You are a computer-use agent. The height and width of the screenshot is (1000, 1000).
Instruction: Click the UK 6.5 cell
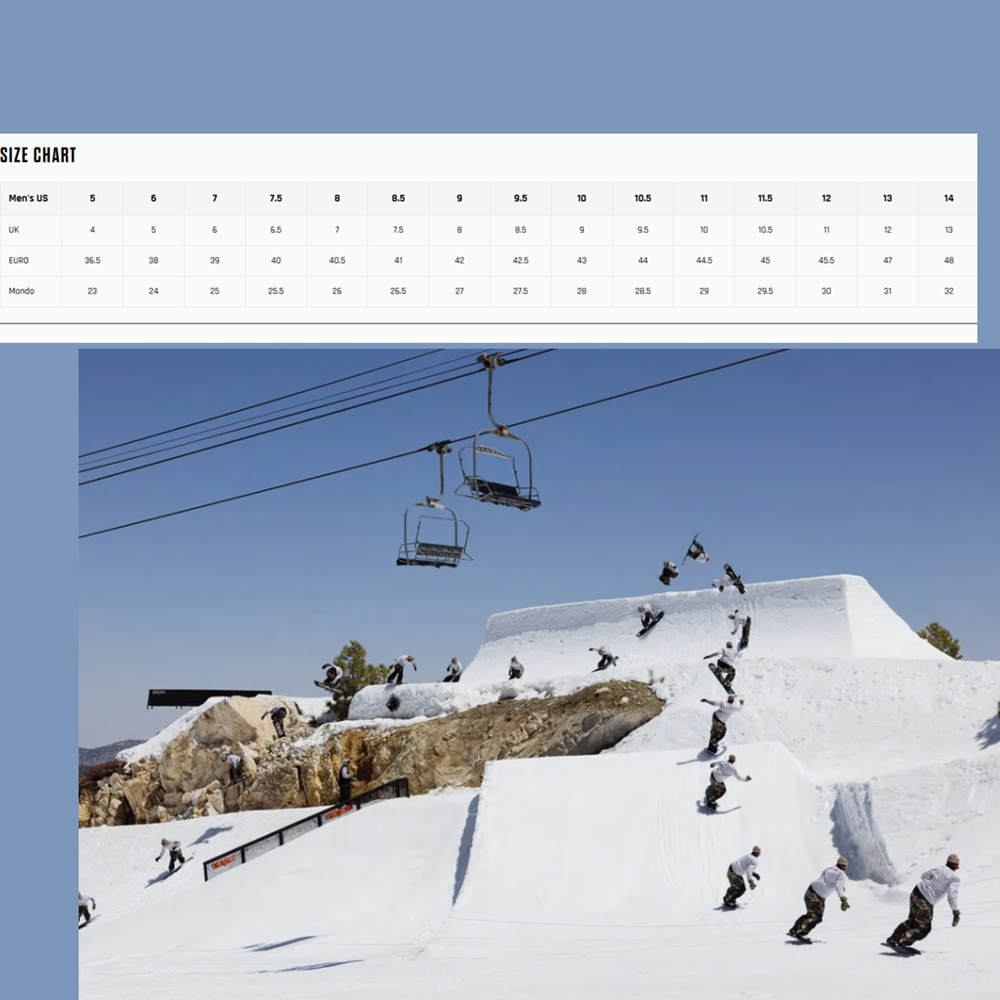pos(276,230)
